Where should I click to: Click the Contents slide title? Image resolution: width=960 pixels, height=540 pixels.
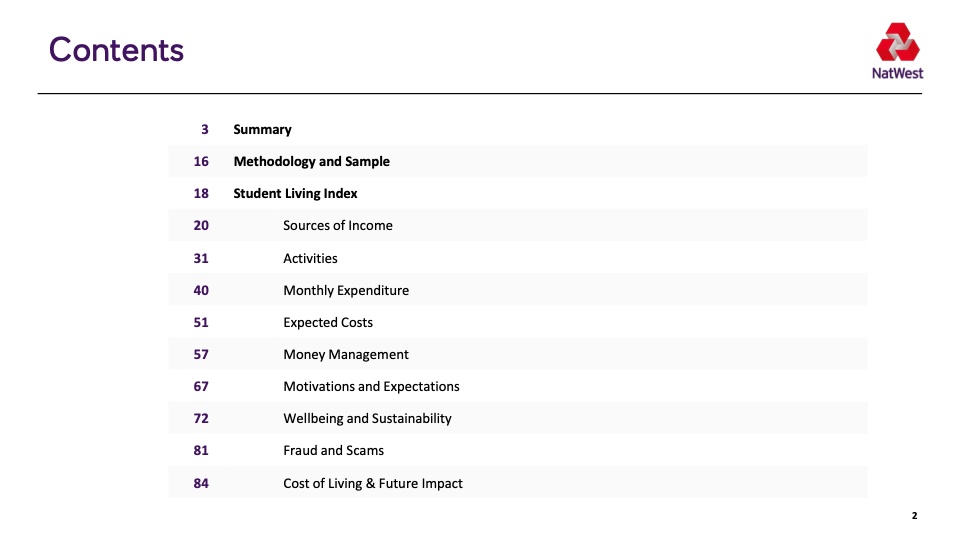[x=116, y=50]
